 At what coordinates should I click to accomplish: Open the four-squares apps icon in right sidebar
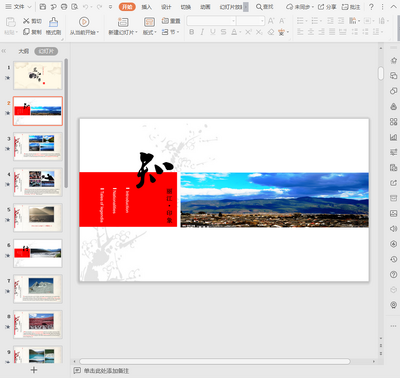point(393,122)
